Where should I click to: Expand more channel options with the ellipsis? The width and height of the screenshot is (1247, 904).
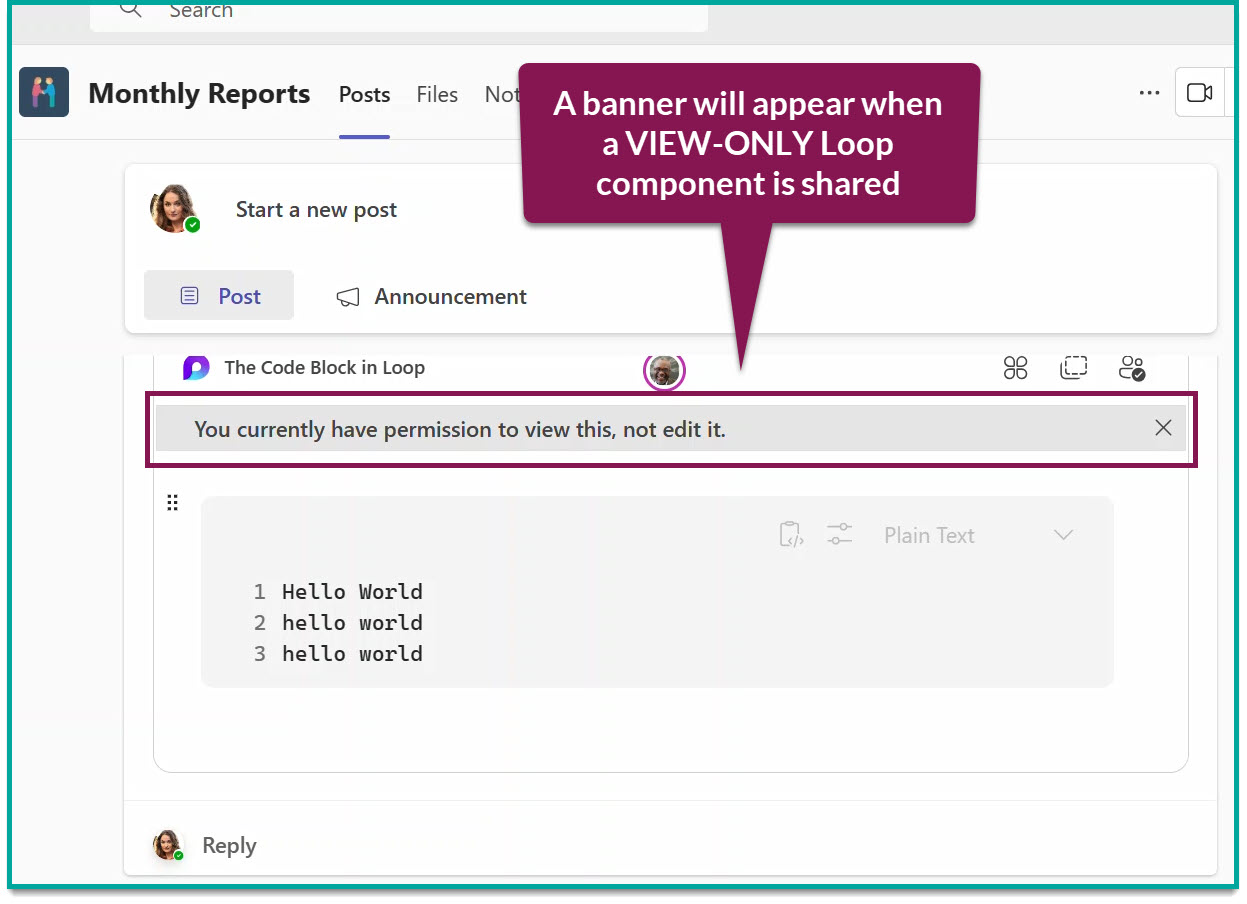[x=1148, y=92]
